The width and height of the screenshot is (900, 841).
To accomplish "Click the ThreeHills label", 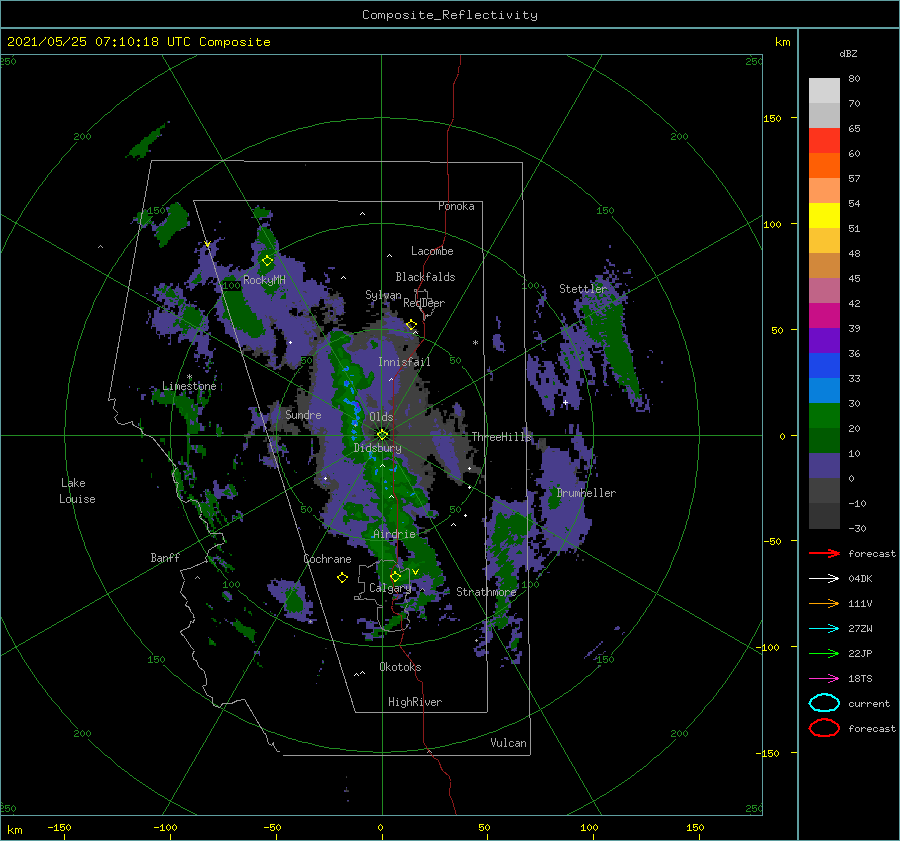I will point(501,437).
